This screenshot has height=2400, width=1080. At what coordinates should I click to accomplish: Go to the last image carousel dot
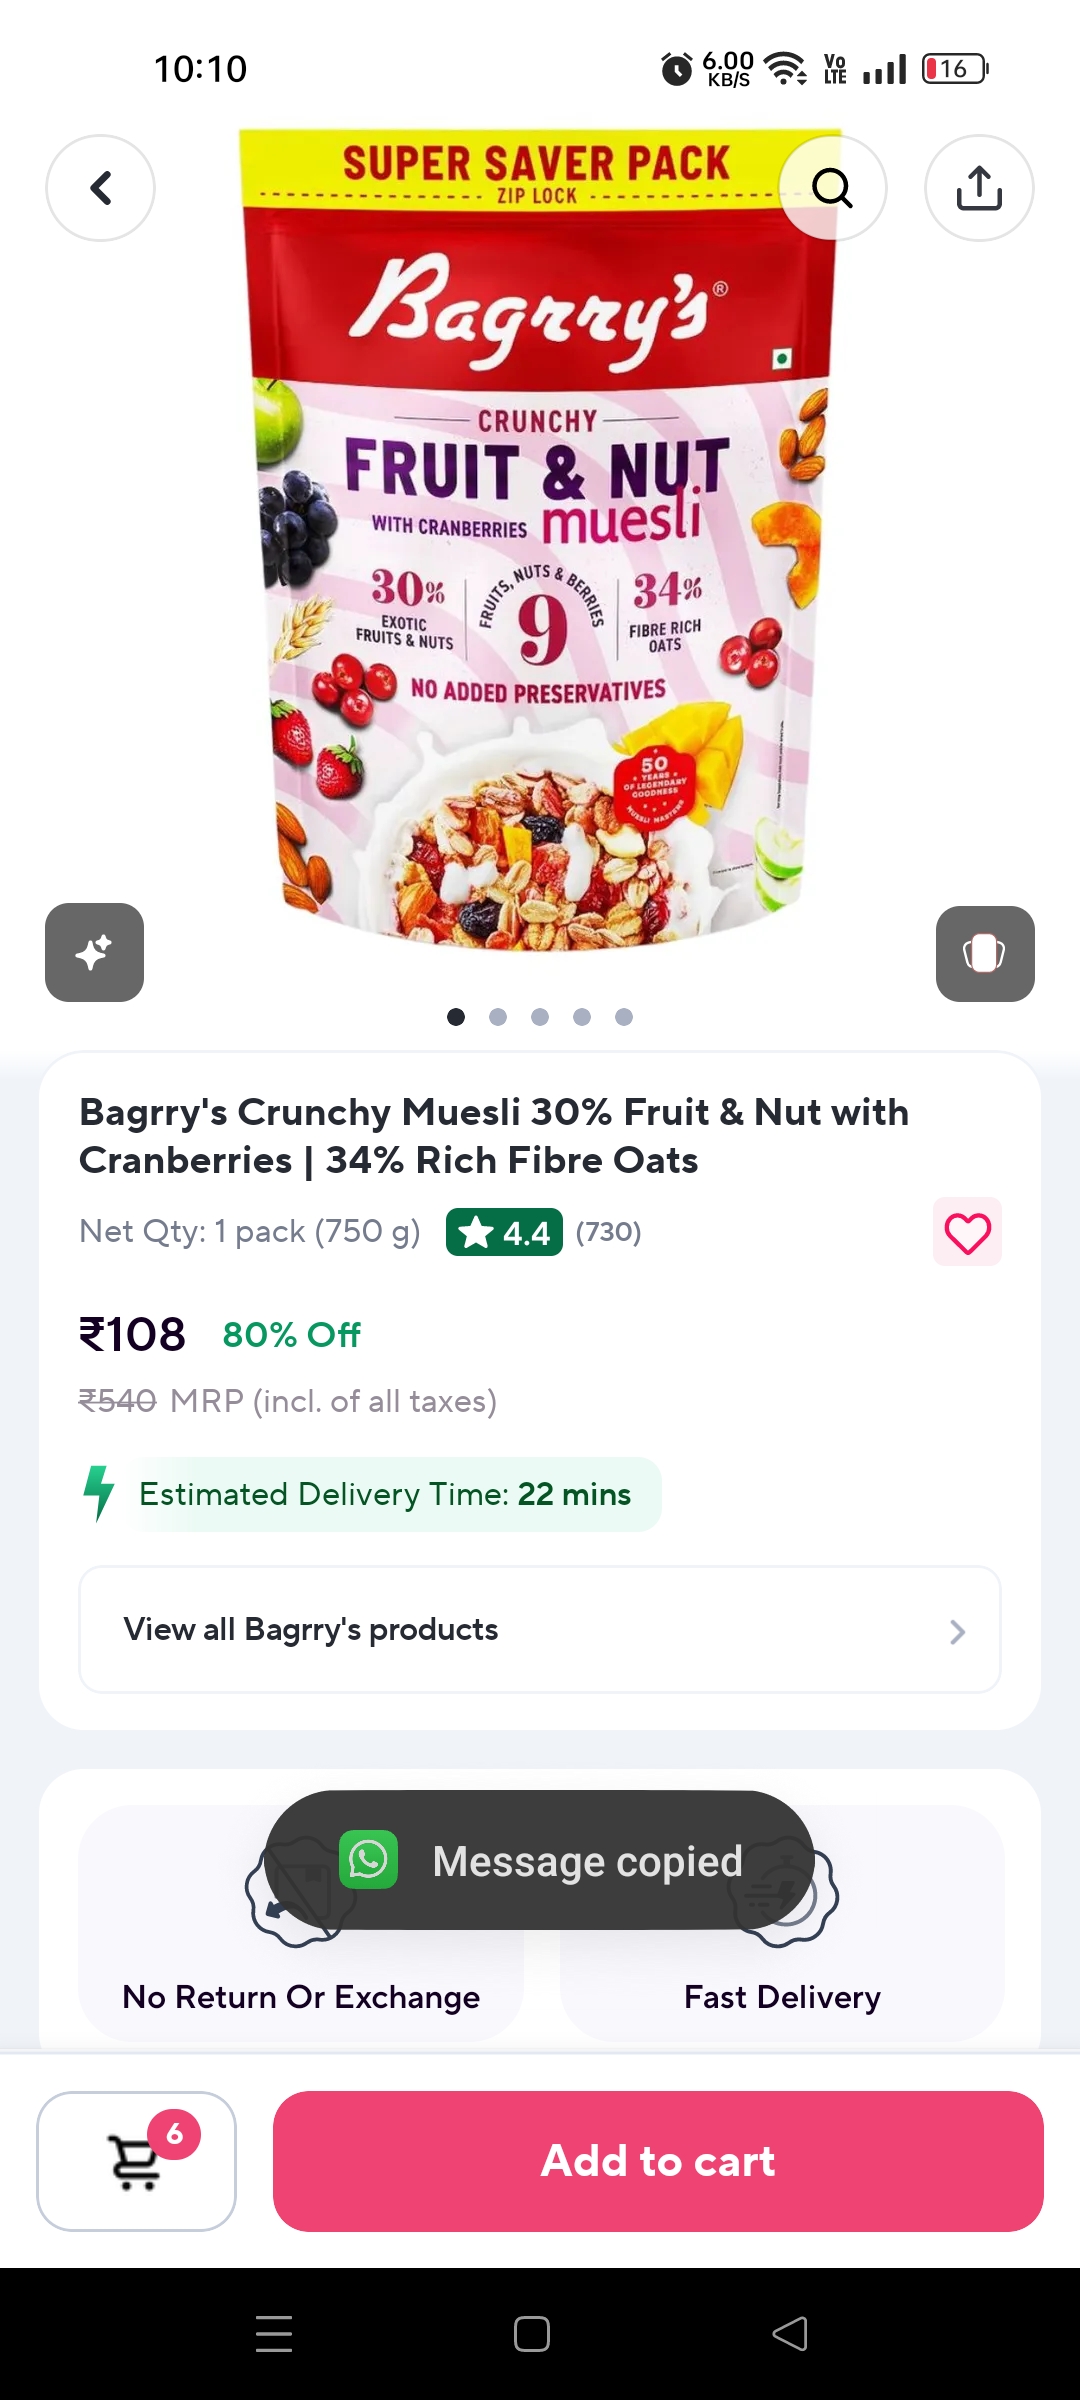pyautogui.click(x=624, y=1017)
